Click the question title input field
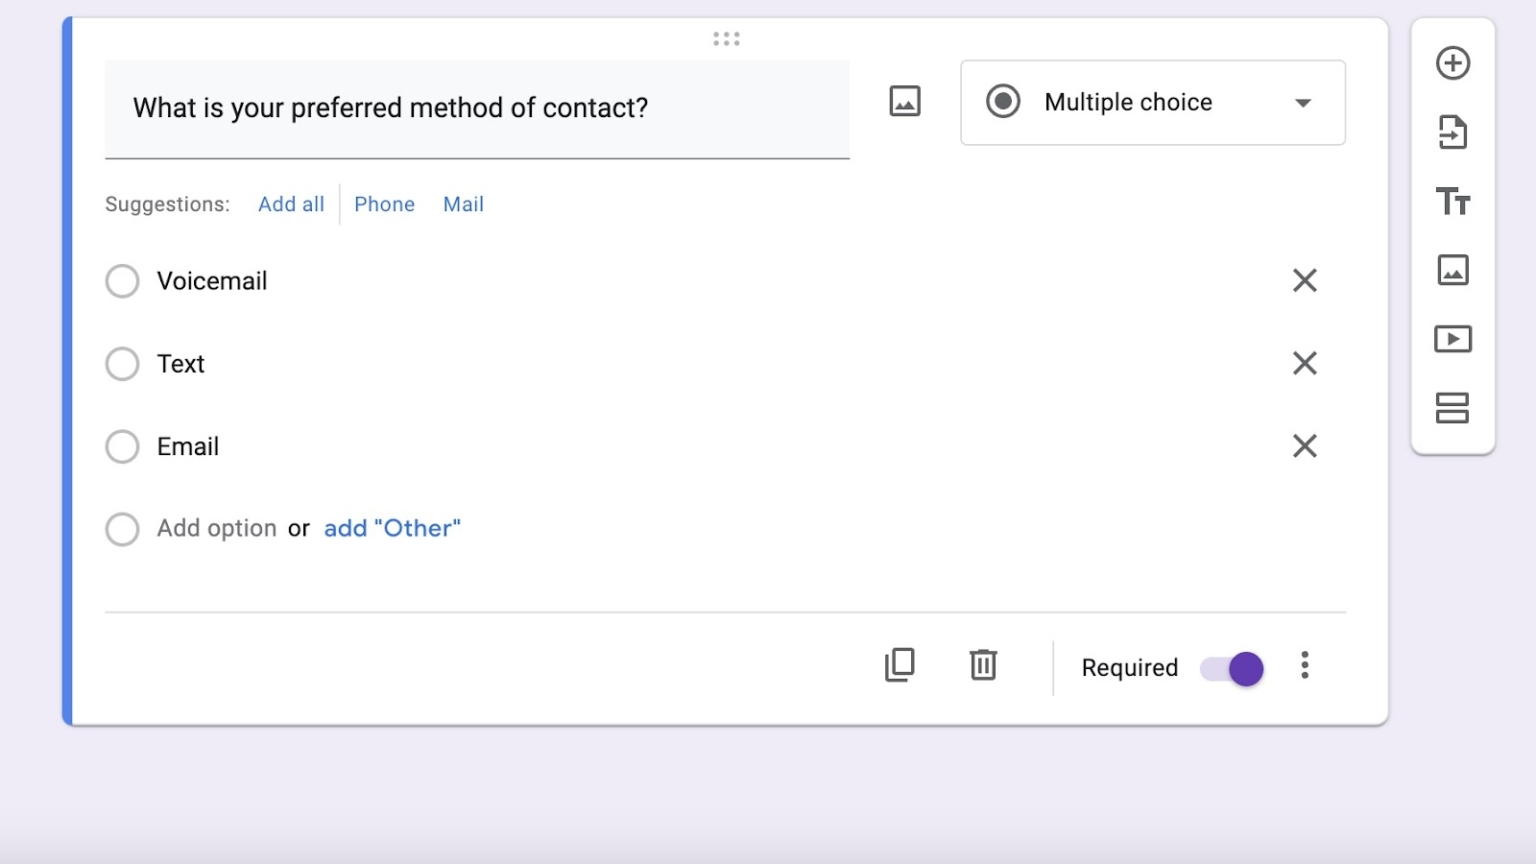 (477, 108)
